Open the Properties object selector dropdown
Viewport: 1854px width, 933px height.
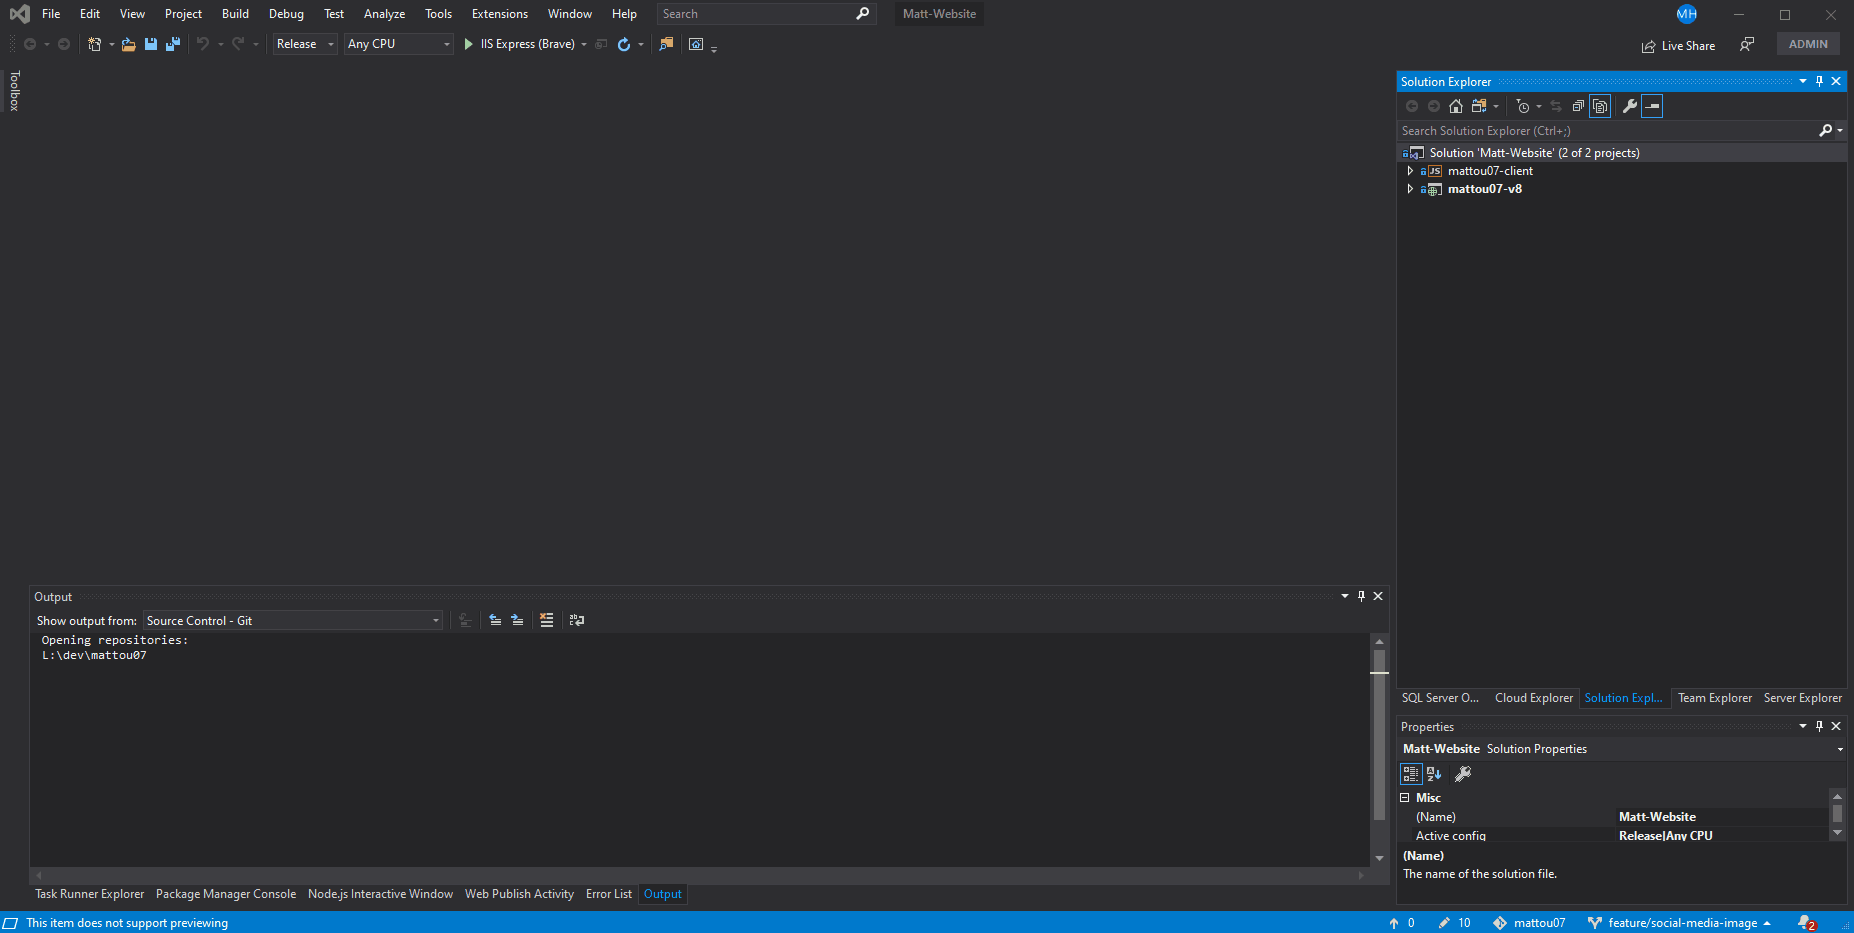(1840, 749)
